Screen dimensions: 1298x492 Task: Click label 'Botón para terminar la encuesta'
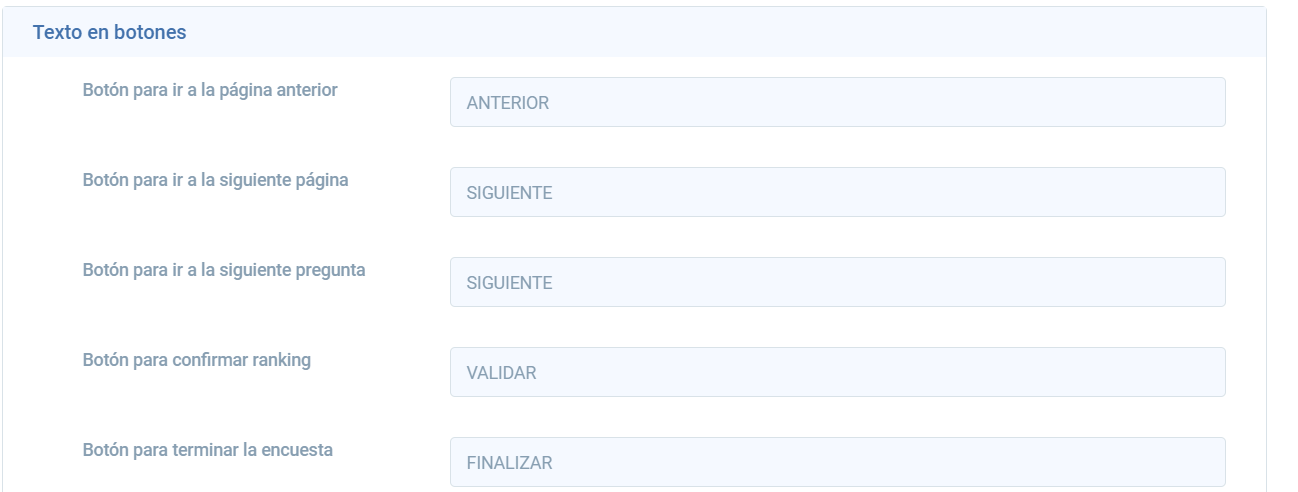click(207, 450)
